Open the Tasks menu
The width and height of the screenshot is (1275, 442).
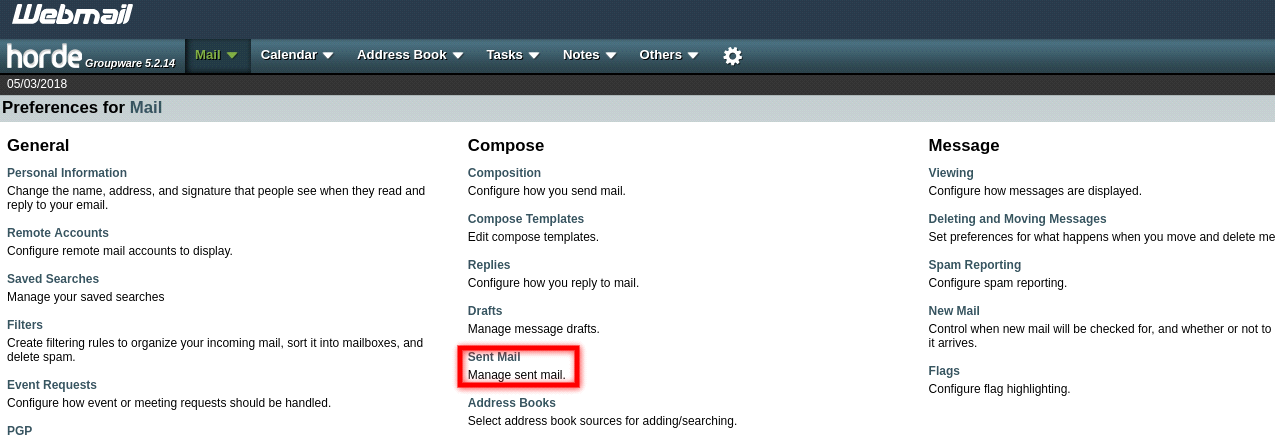pyautogui.click(x=512, y=55)
